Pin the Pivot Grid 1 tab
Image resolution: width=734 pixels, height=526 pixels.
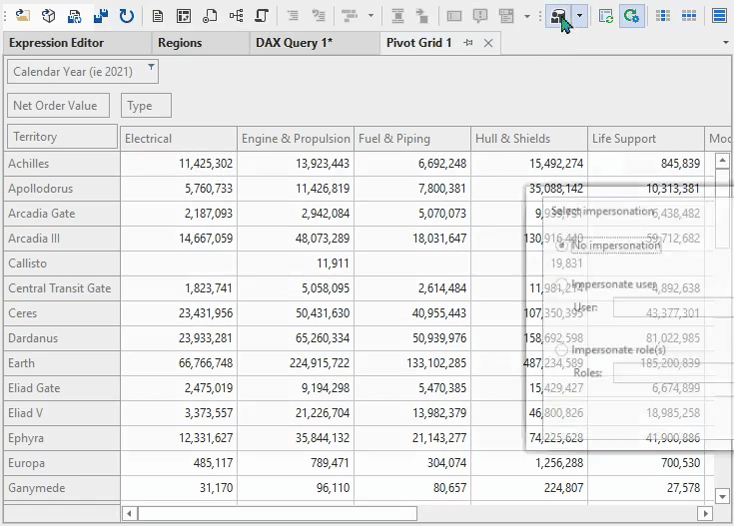pos(468,43)
